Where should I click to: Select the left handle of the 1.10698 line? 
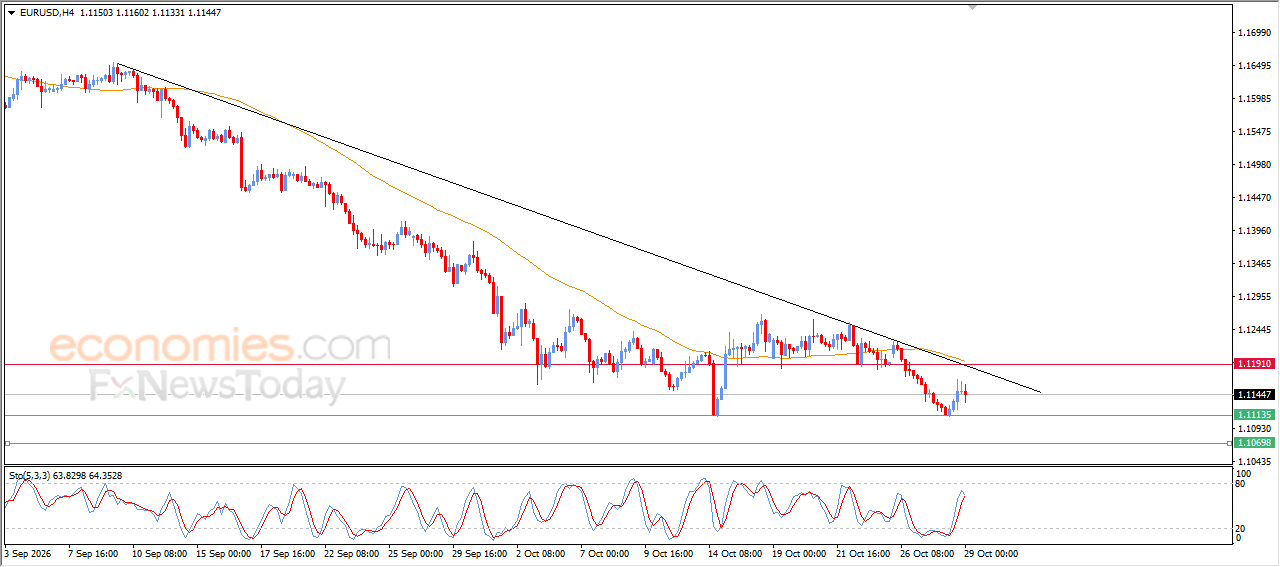coord(7,442)
